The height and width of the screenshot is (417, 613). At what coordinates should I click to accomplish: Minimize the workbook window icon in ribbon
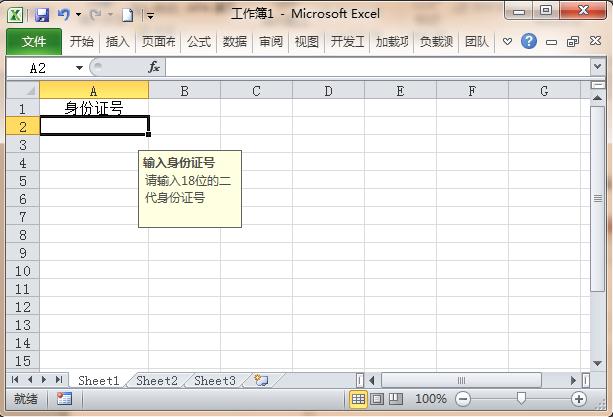(551, 42)
